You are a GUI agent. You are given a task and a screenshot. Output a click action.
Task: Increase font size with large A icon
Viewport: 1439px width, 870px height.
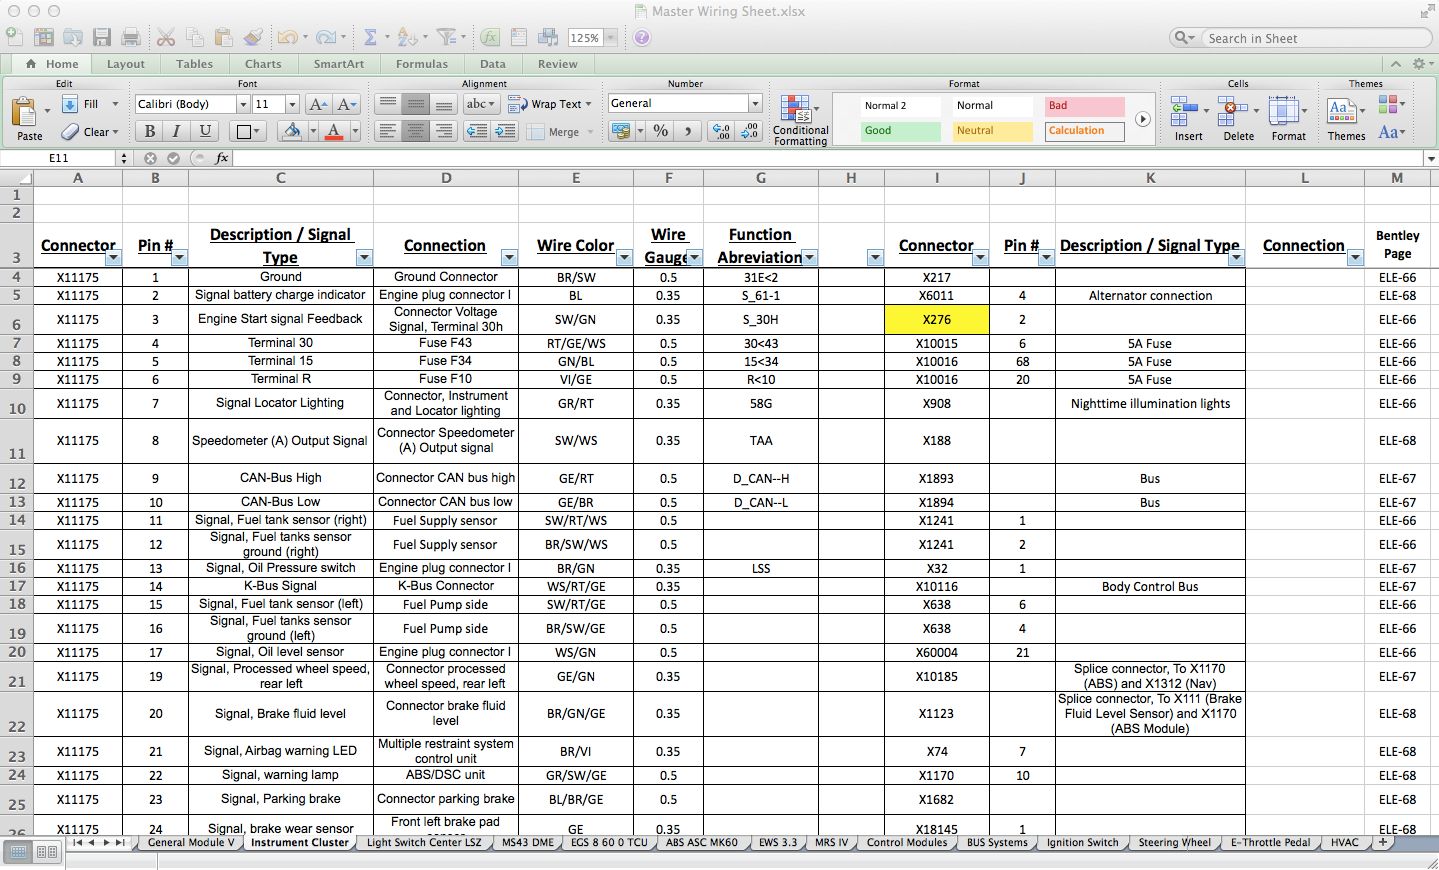pyautogui.click(x=318, y=104)
